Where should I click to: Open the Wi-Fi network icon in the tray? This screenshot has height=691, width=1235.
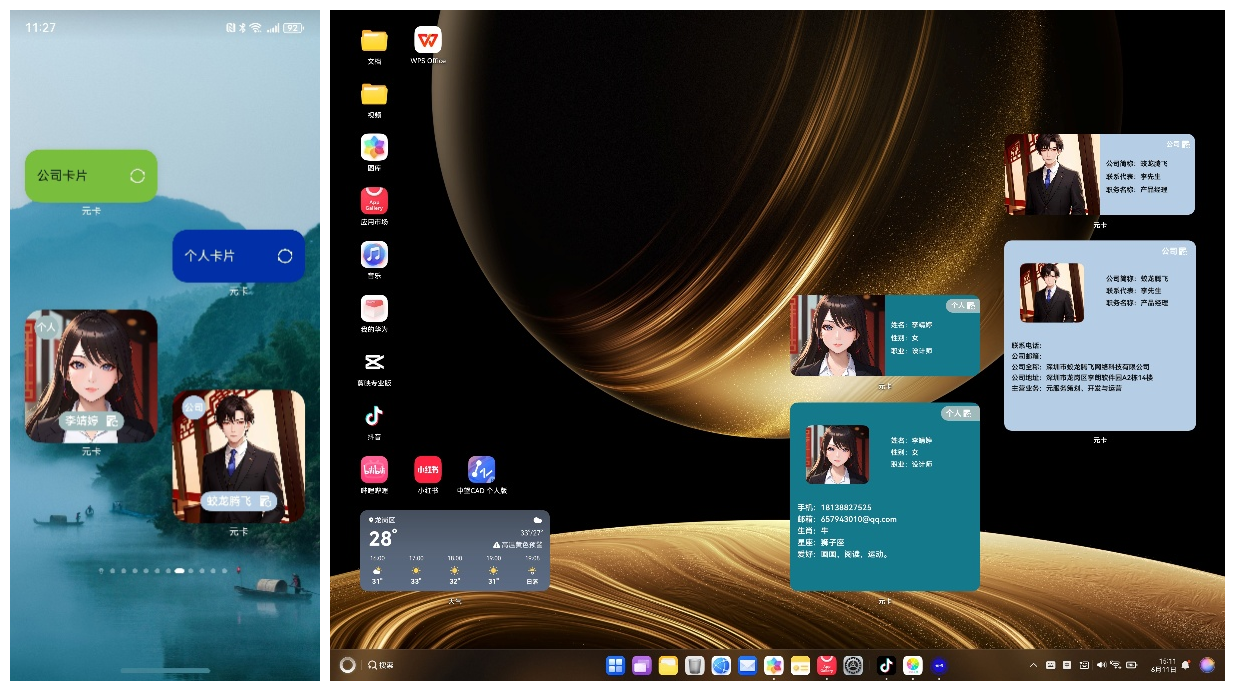pos(1115,665)
